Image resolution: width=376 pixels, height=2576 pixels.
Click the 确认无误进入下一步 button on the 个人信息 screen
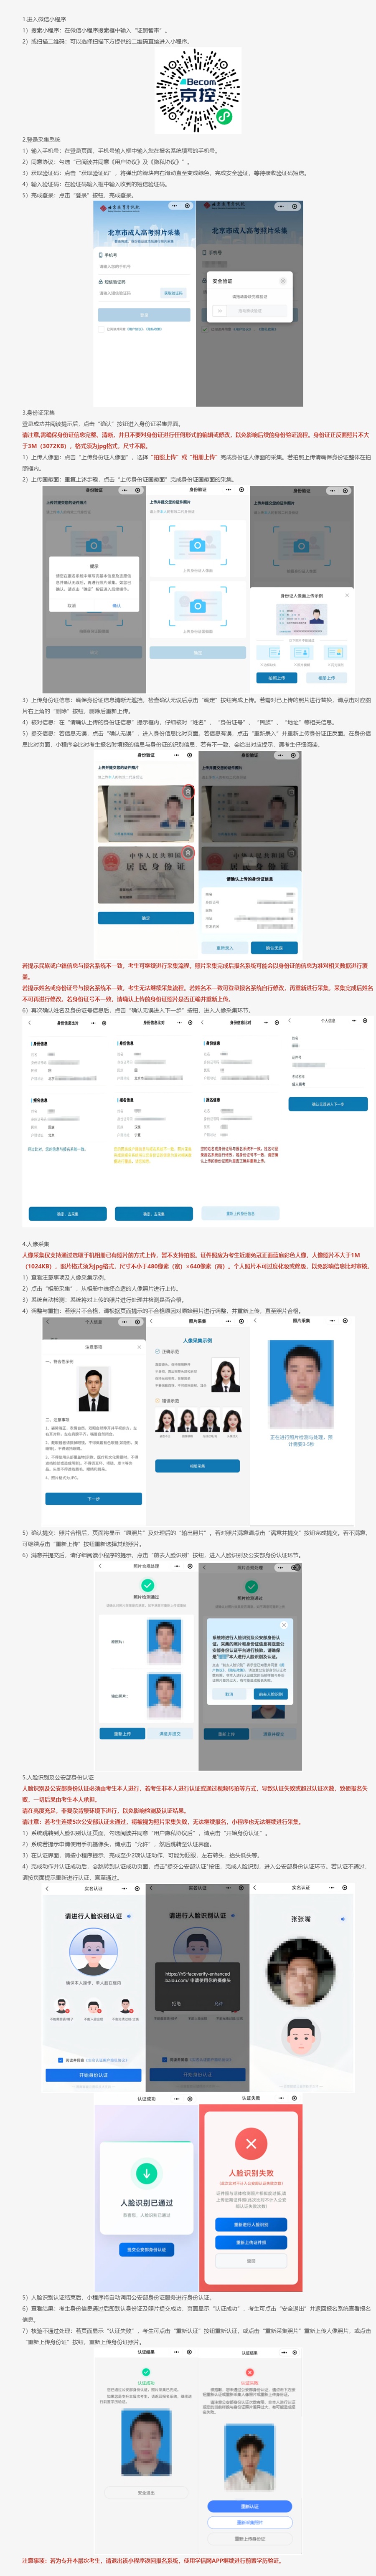[328, 1104]
